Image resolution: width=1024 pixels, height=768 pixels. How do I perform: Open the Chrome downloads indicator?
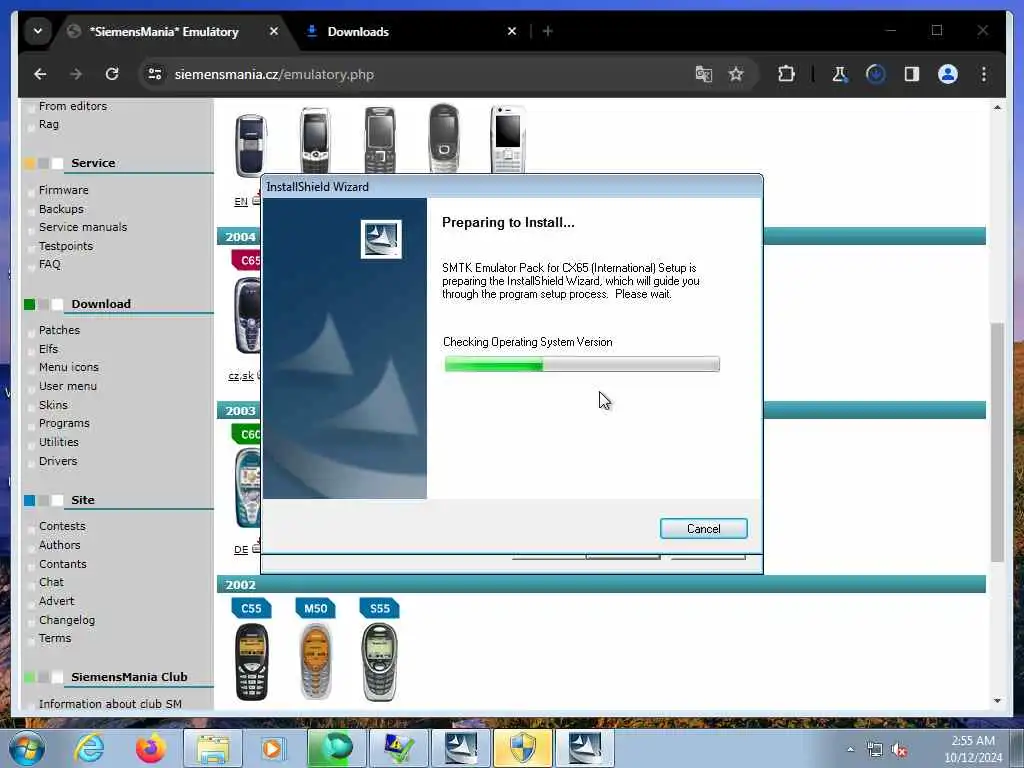(876, 74)
